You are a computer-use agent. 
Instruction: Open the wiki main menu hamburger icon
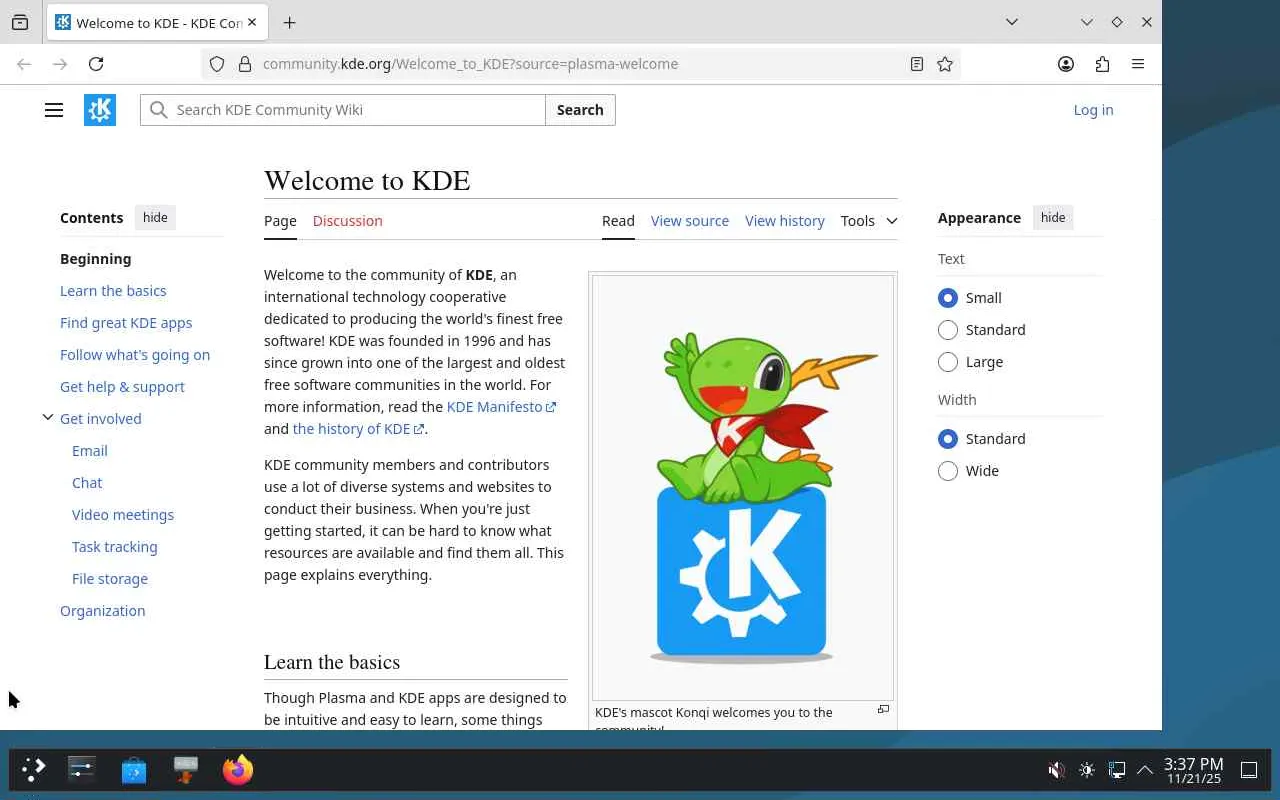54,110
